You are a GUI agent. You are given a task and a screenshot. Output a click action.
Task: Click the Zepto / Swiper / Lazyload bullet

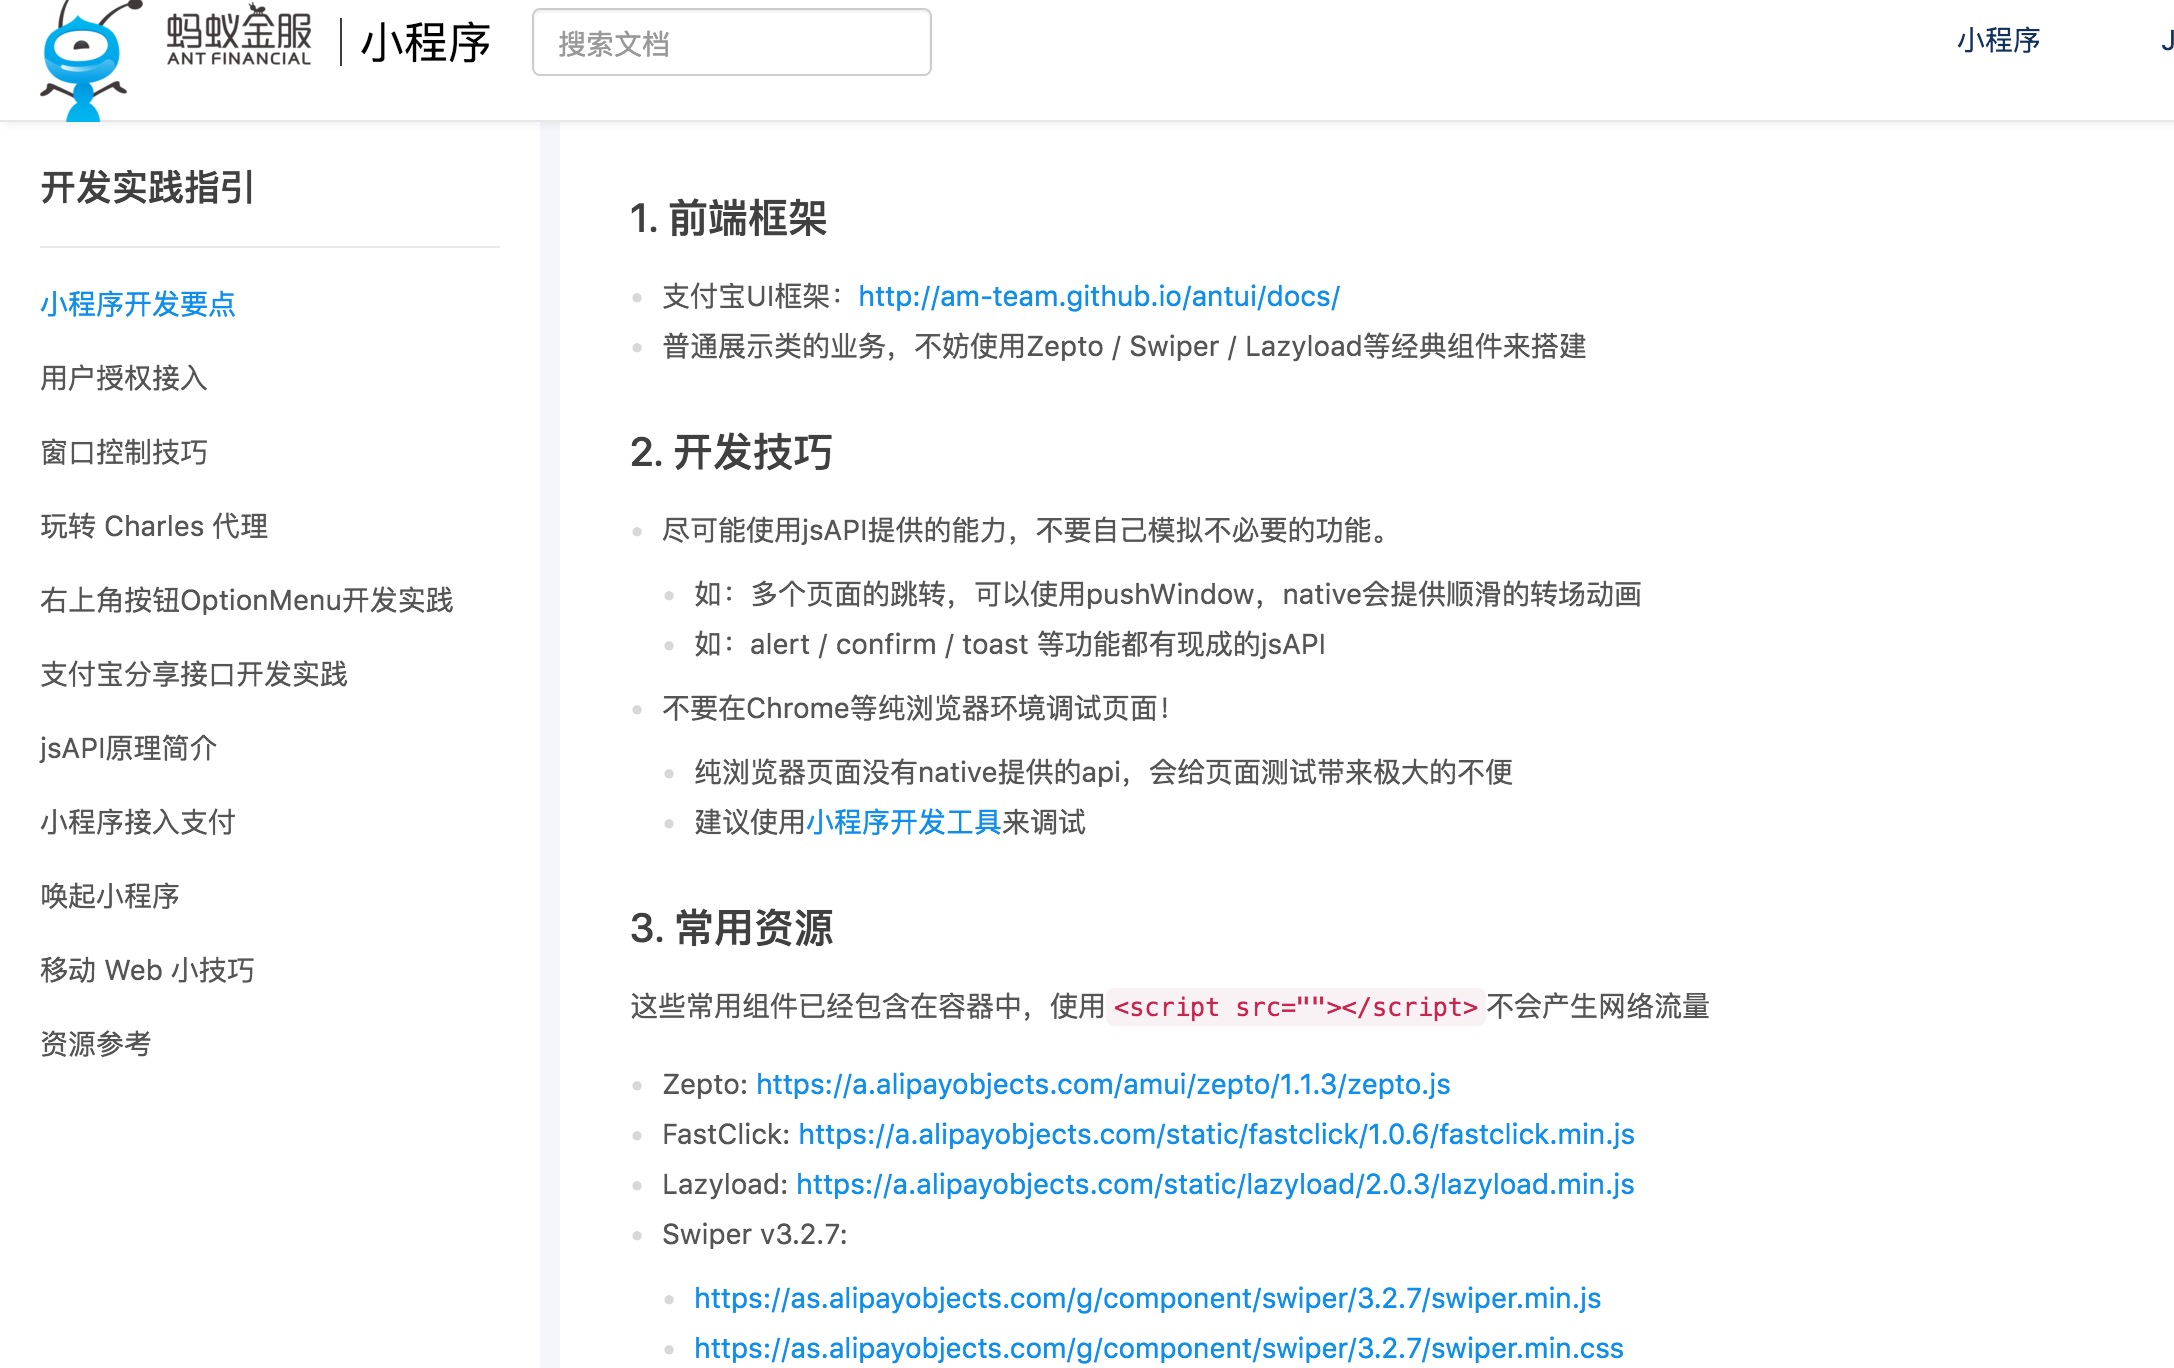1124,346
